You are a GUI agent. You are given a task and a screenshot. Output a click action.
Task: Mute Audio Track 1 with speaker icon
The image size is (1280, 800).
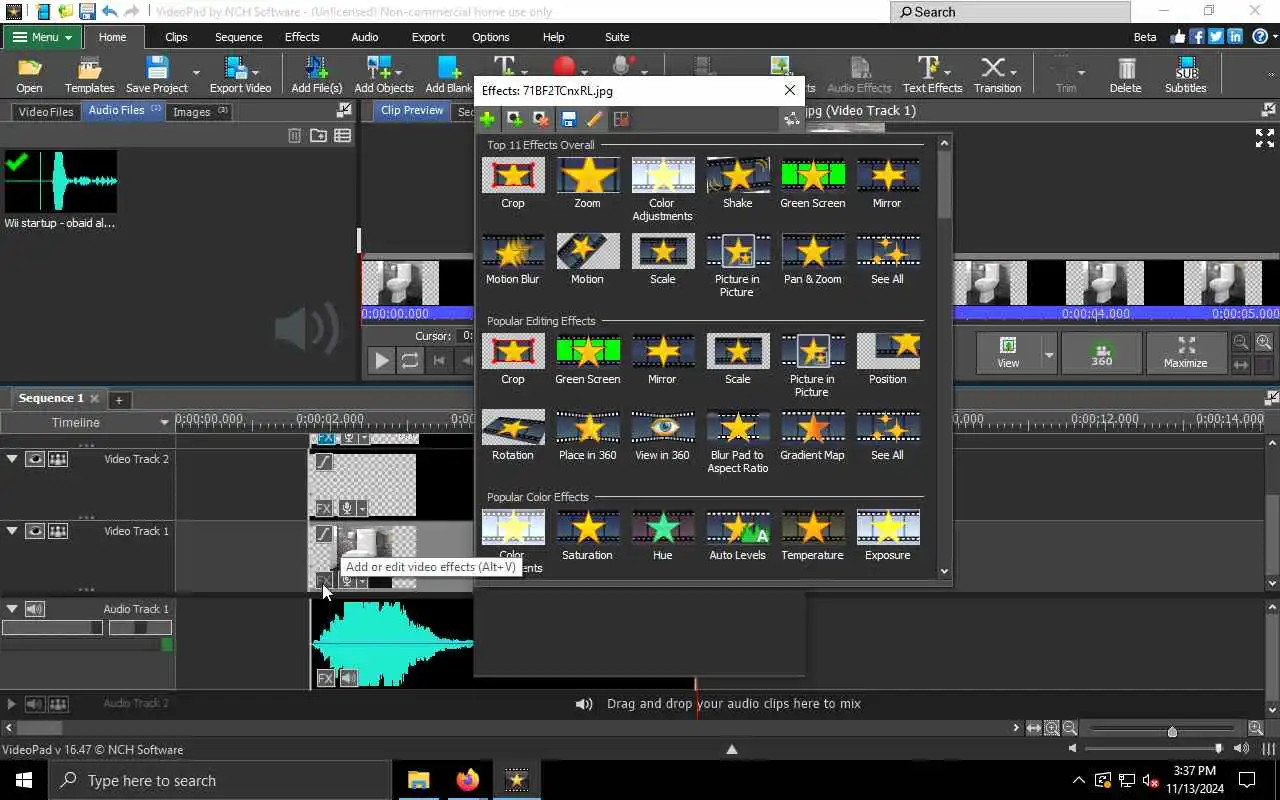coord(35,609)
